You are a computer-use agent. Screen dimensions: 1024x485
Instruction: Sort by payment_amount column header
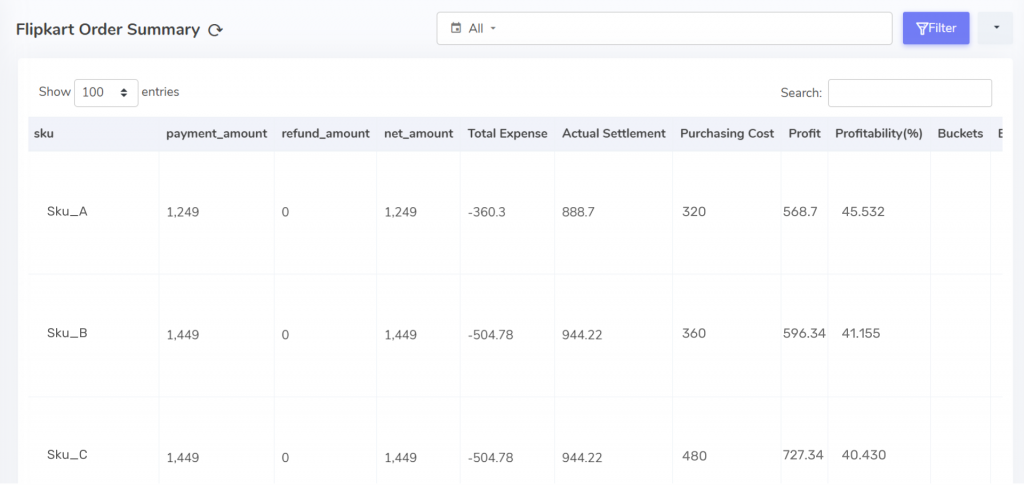[217, 134]
